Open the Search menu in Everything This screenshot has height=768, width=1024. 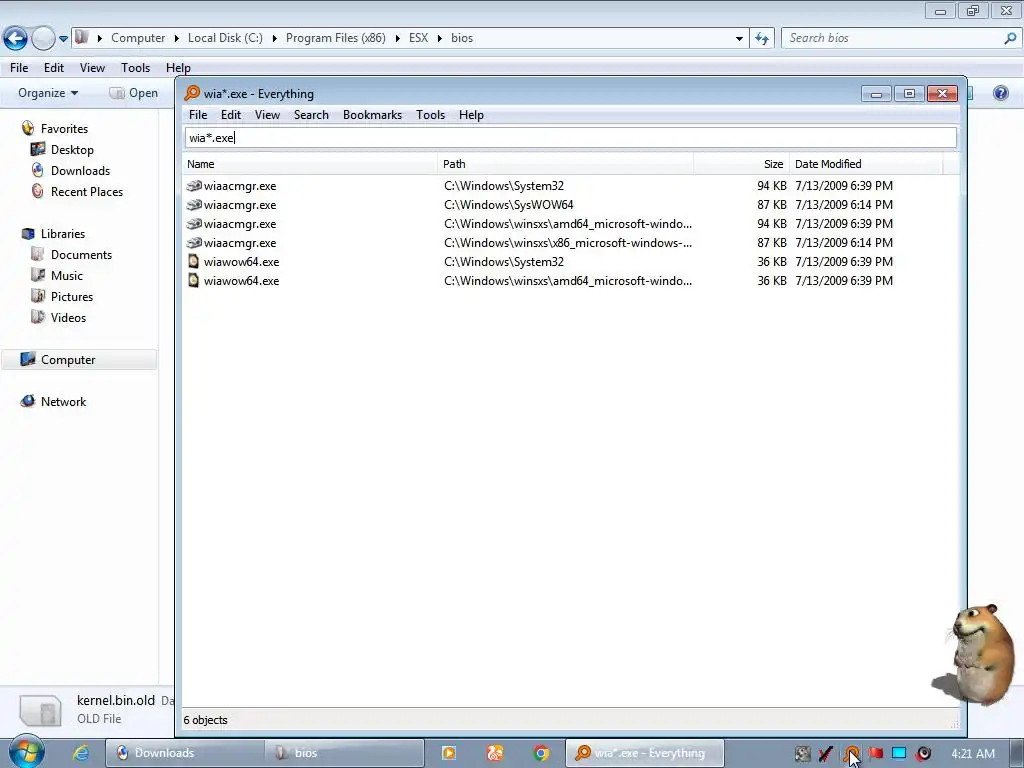pyautogui.click(x=311, y=115)
